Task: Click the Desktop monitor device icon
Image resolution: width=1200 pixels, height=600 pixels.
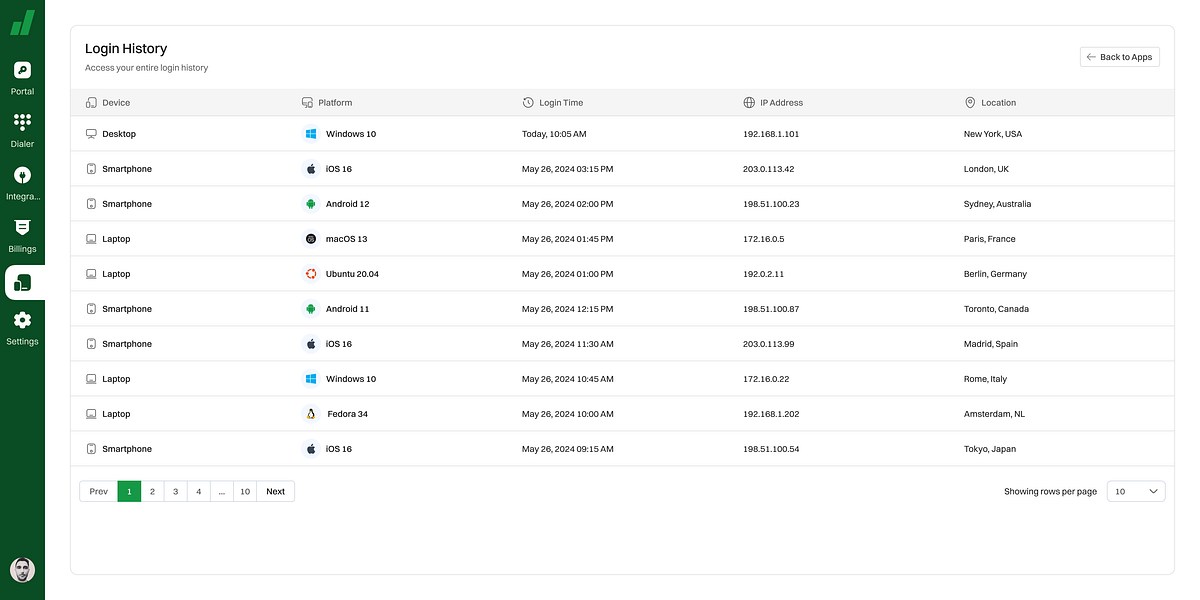Action: (91, 134)
